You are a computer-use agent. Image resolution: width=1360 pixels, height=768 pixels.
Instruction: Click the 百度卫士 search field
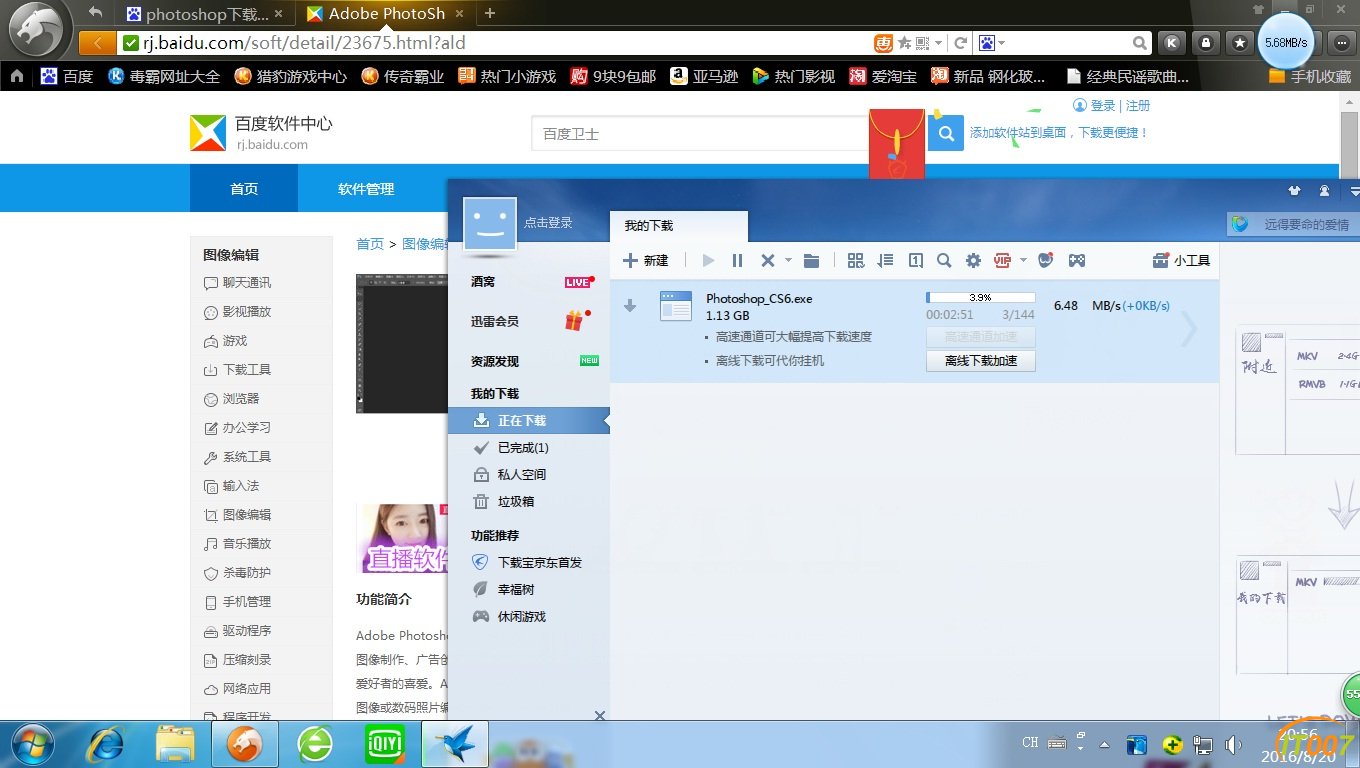point(700,133)
